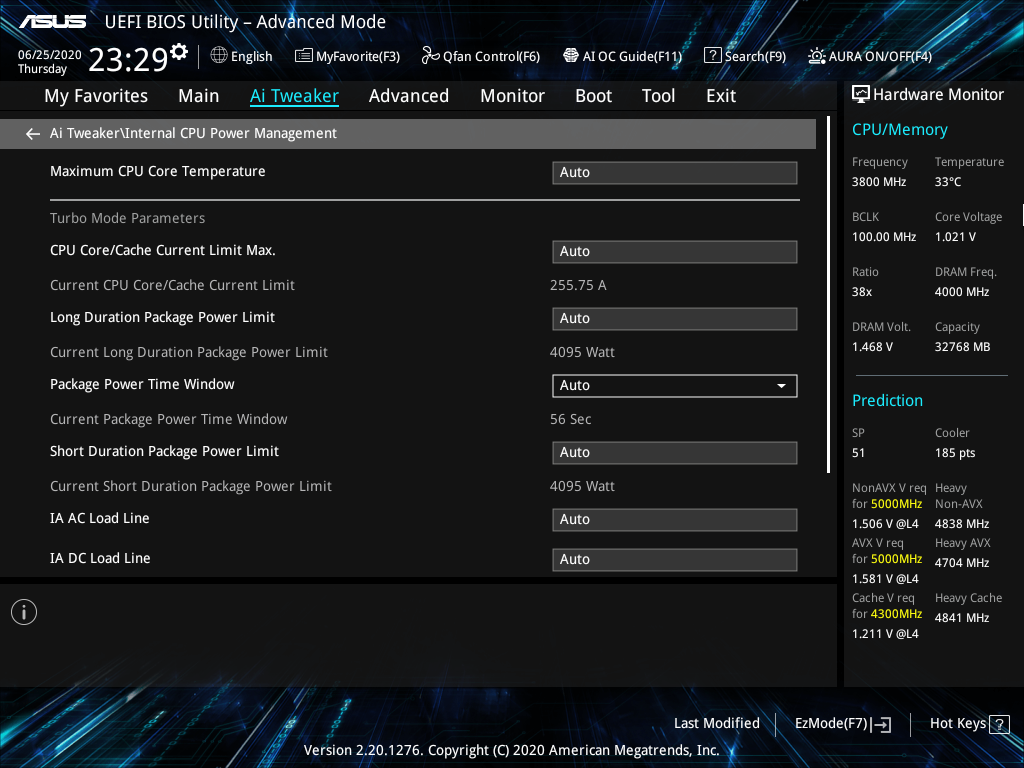
Task: Click the 23:29 clock display
Action: [128, 59]
